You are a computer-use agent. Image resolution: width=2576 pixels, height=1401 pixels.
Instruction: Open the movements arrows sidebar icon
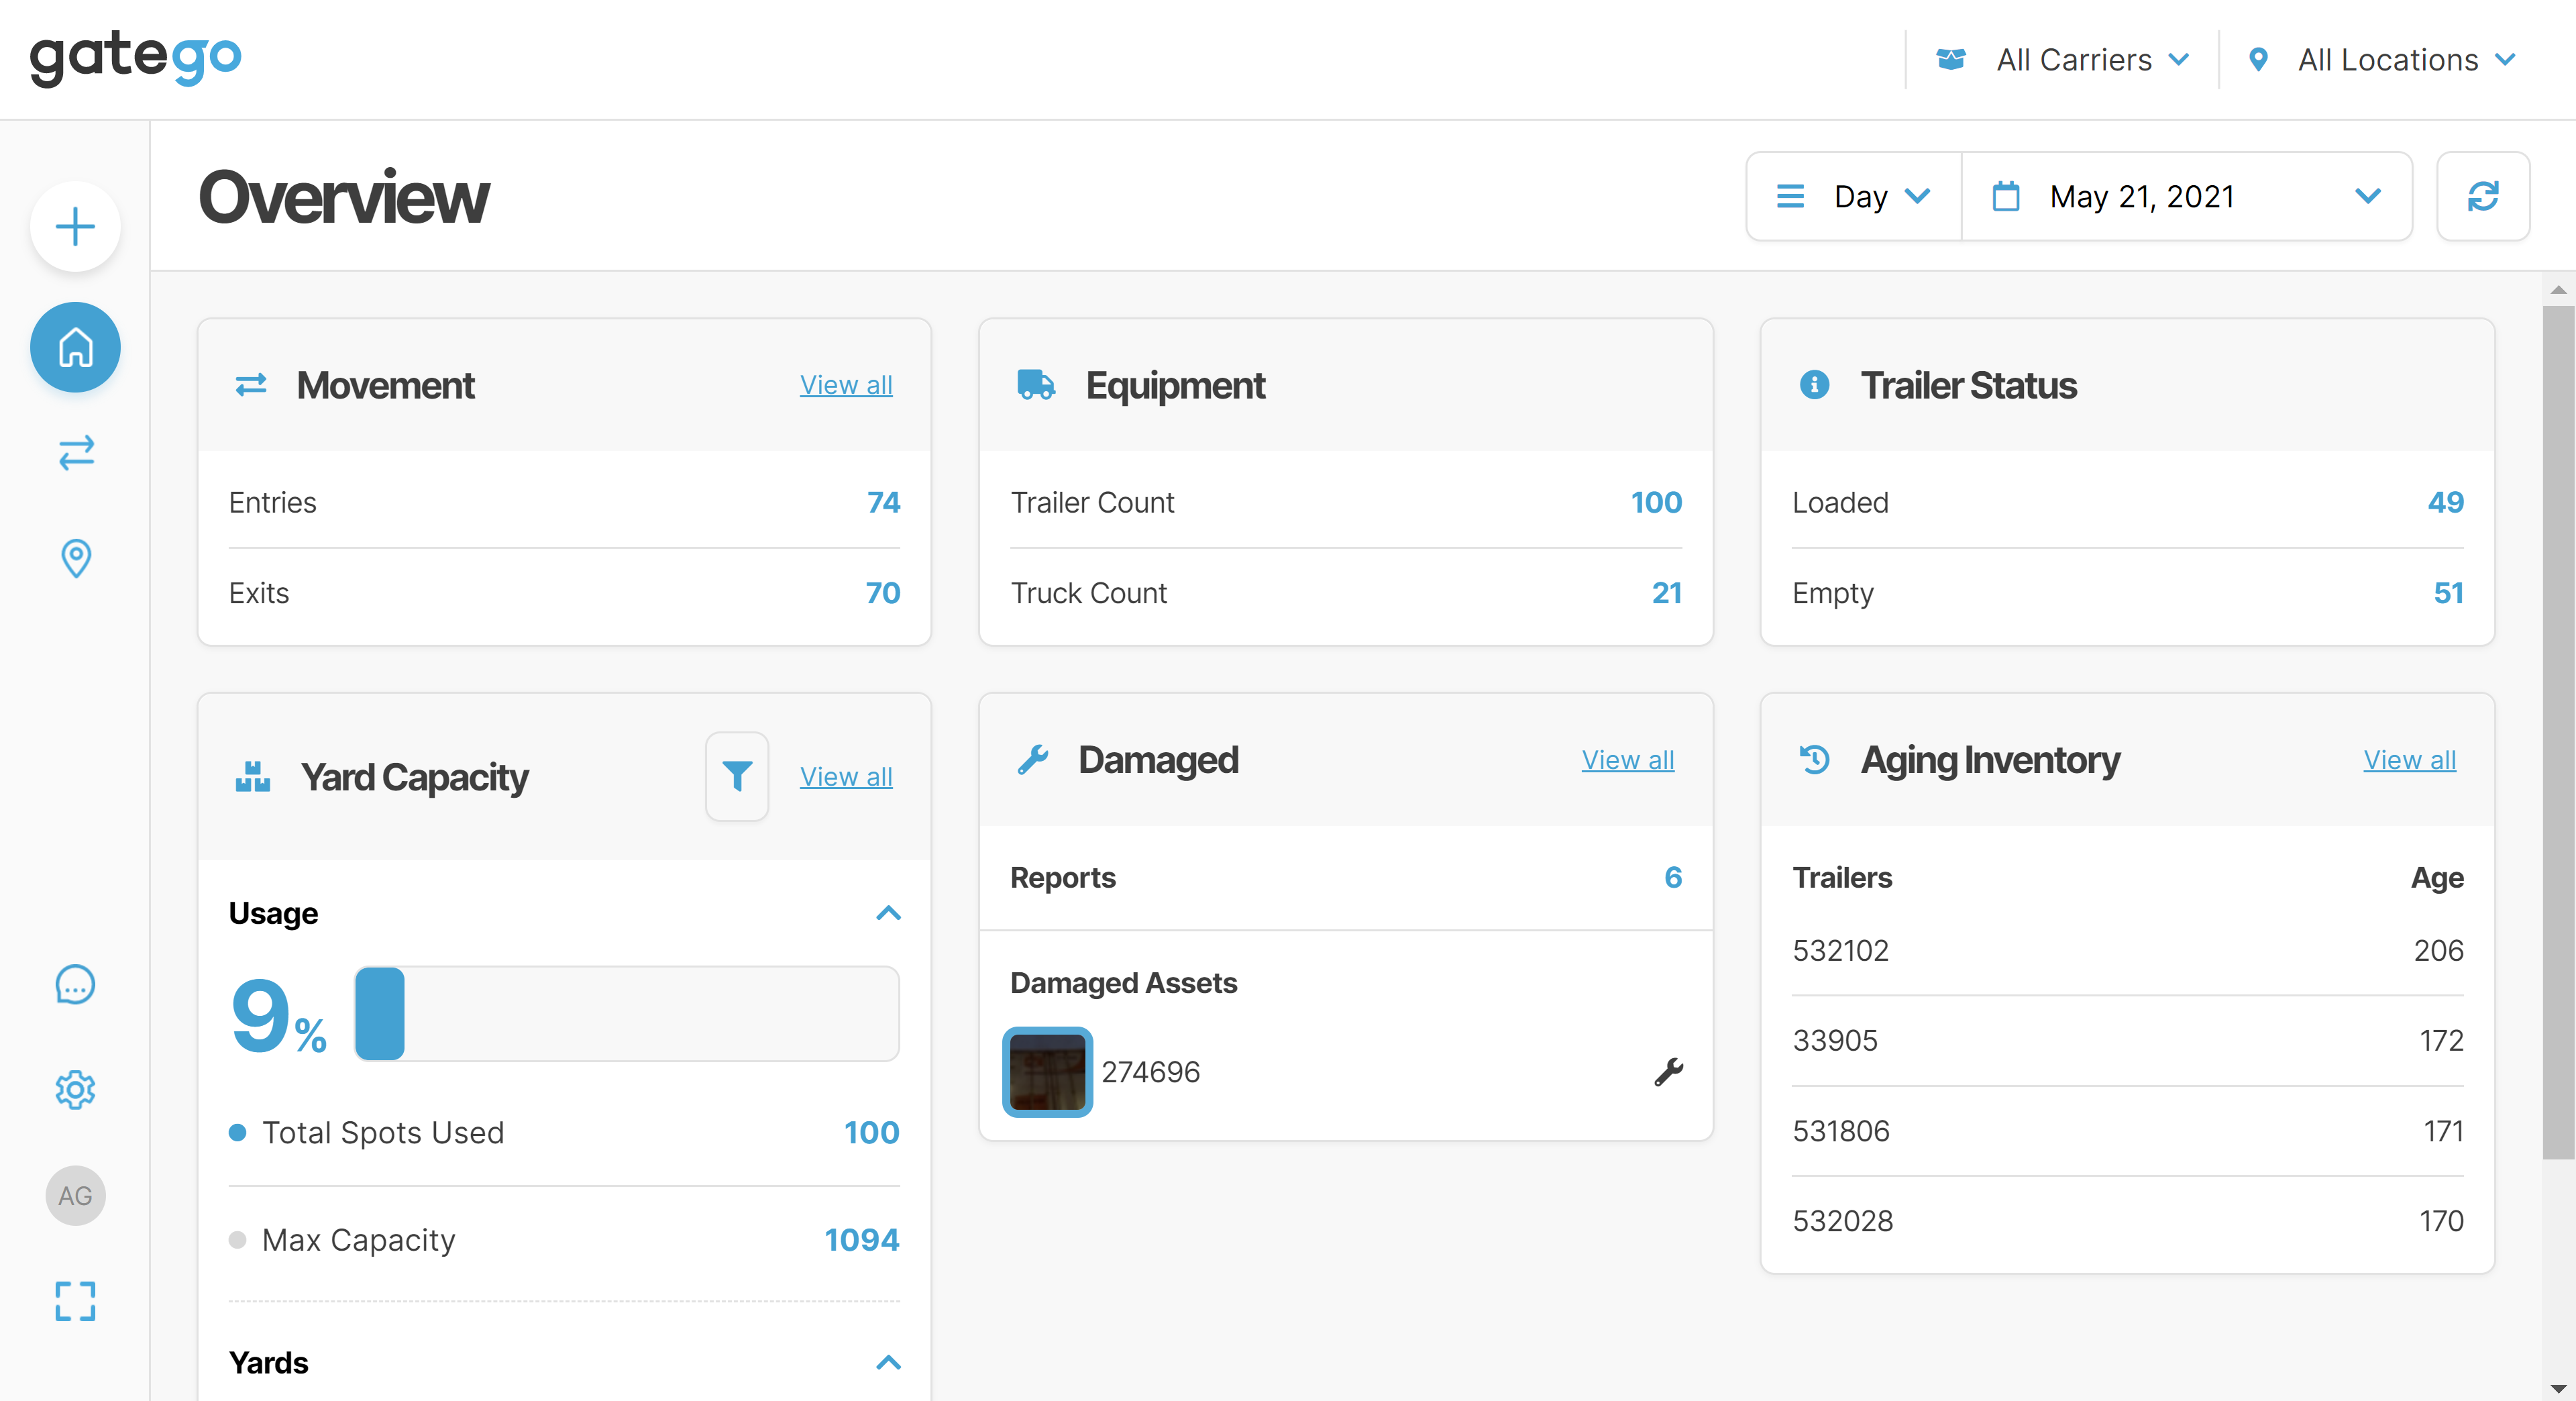pyautogui.click(x=75, y=453)
